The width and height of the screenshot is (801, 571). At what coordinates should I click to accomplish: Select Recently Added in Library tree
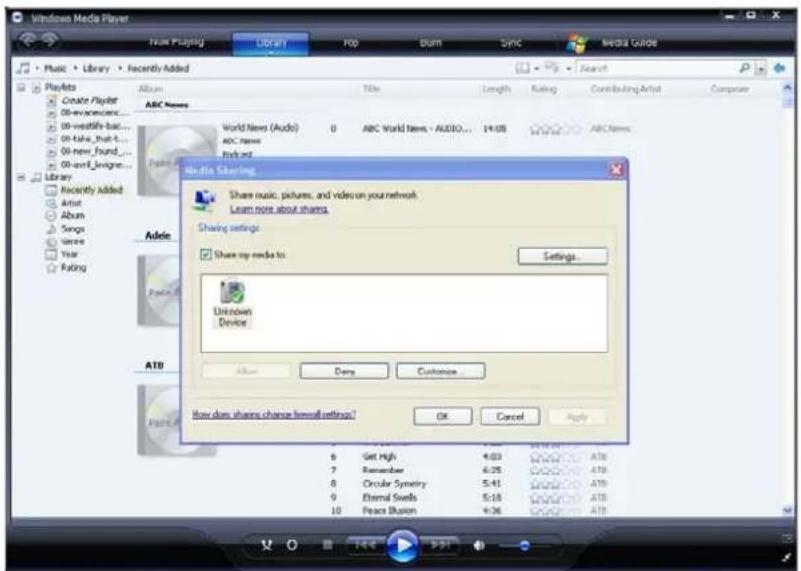click(x=92, y=190)
